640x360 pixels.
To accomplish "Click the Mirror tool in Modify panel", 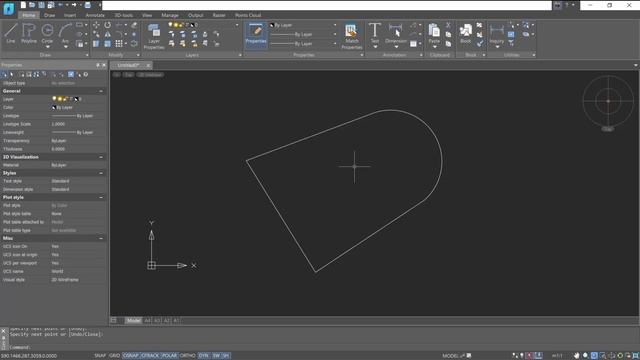I will [107, 34].
